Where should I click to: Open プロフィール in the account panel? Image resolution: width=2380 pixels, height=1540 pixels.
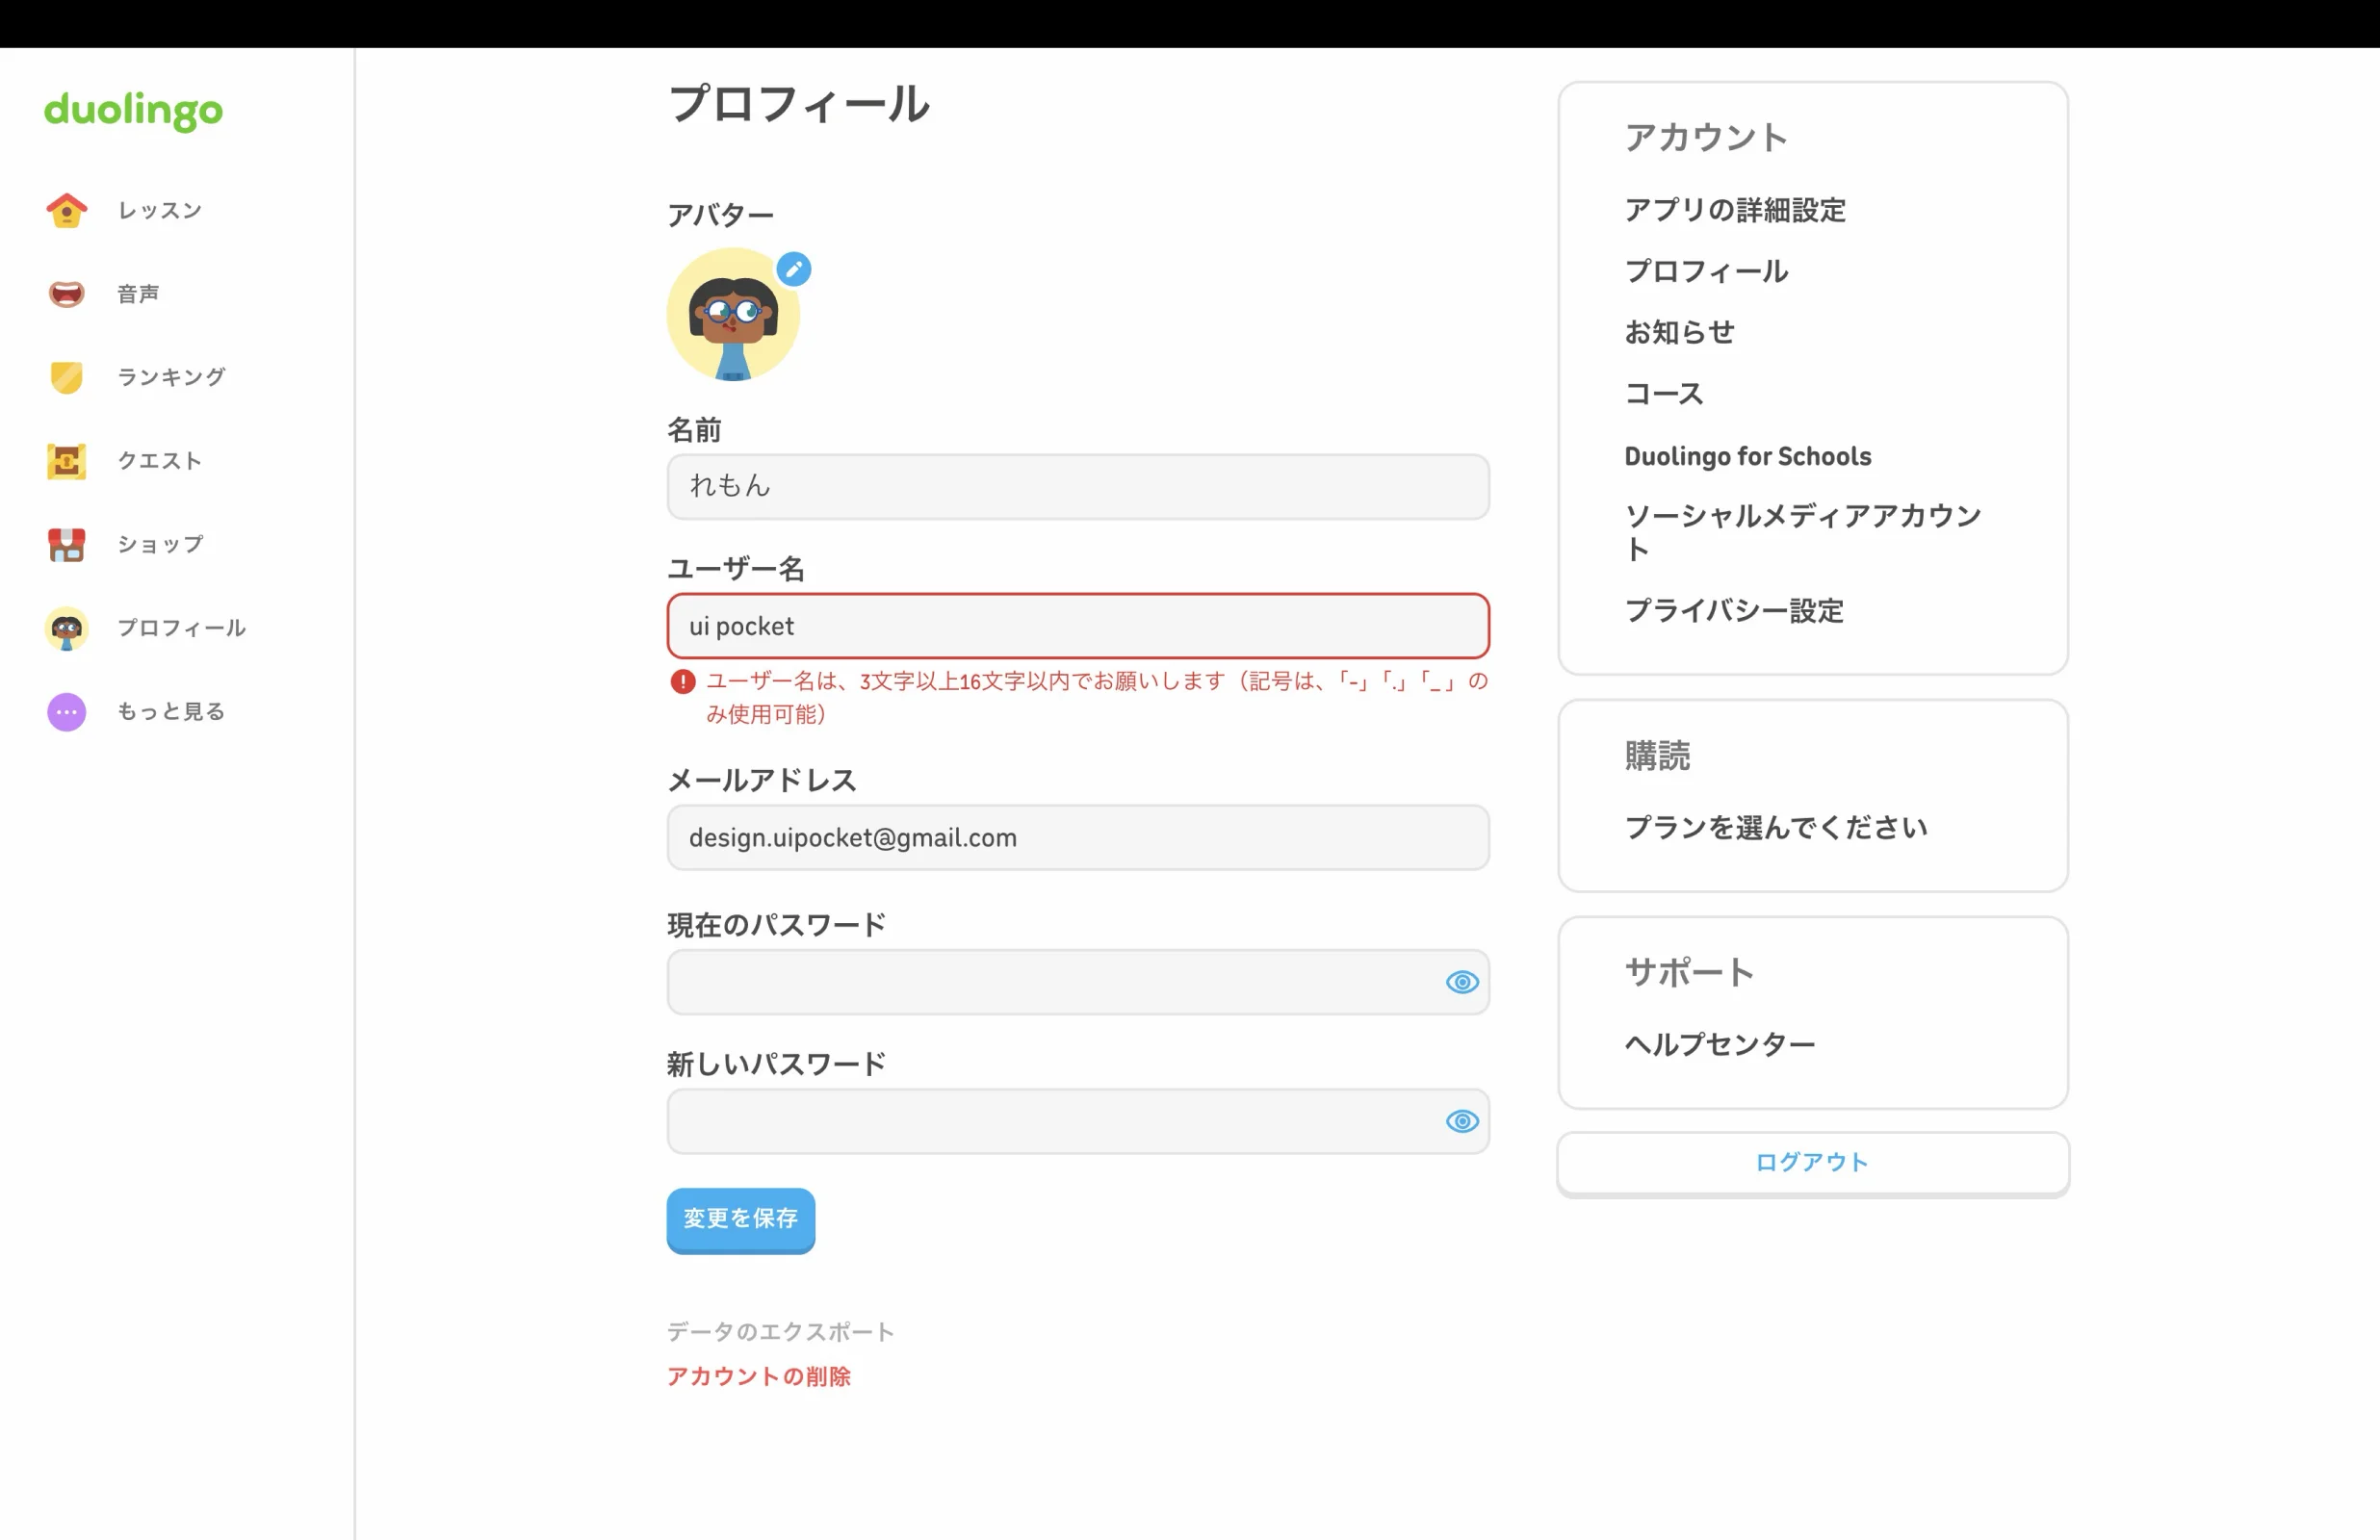coord(1707,271)
